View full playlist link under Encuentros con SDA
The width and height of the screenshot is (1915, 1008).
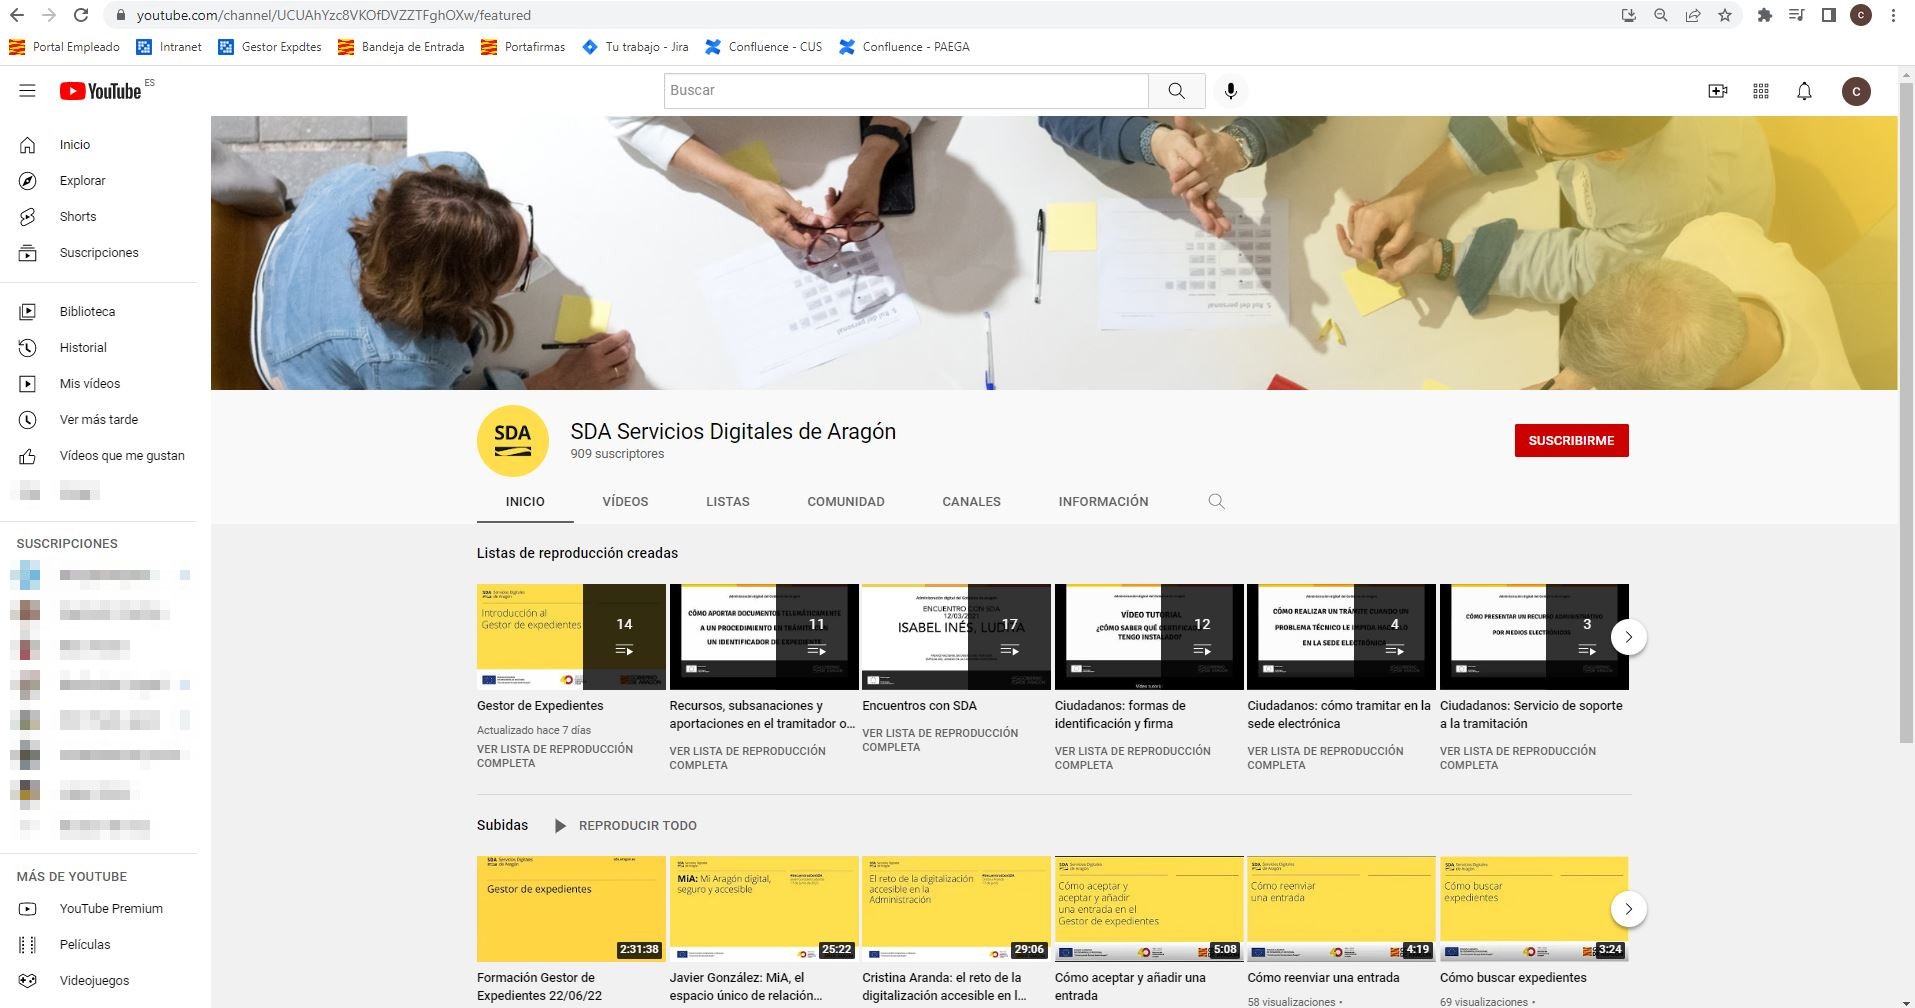940,740
